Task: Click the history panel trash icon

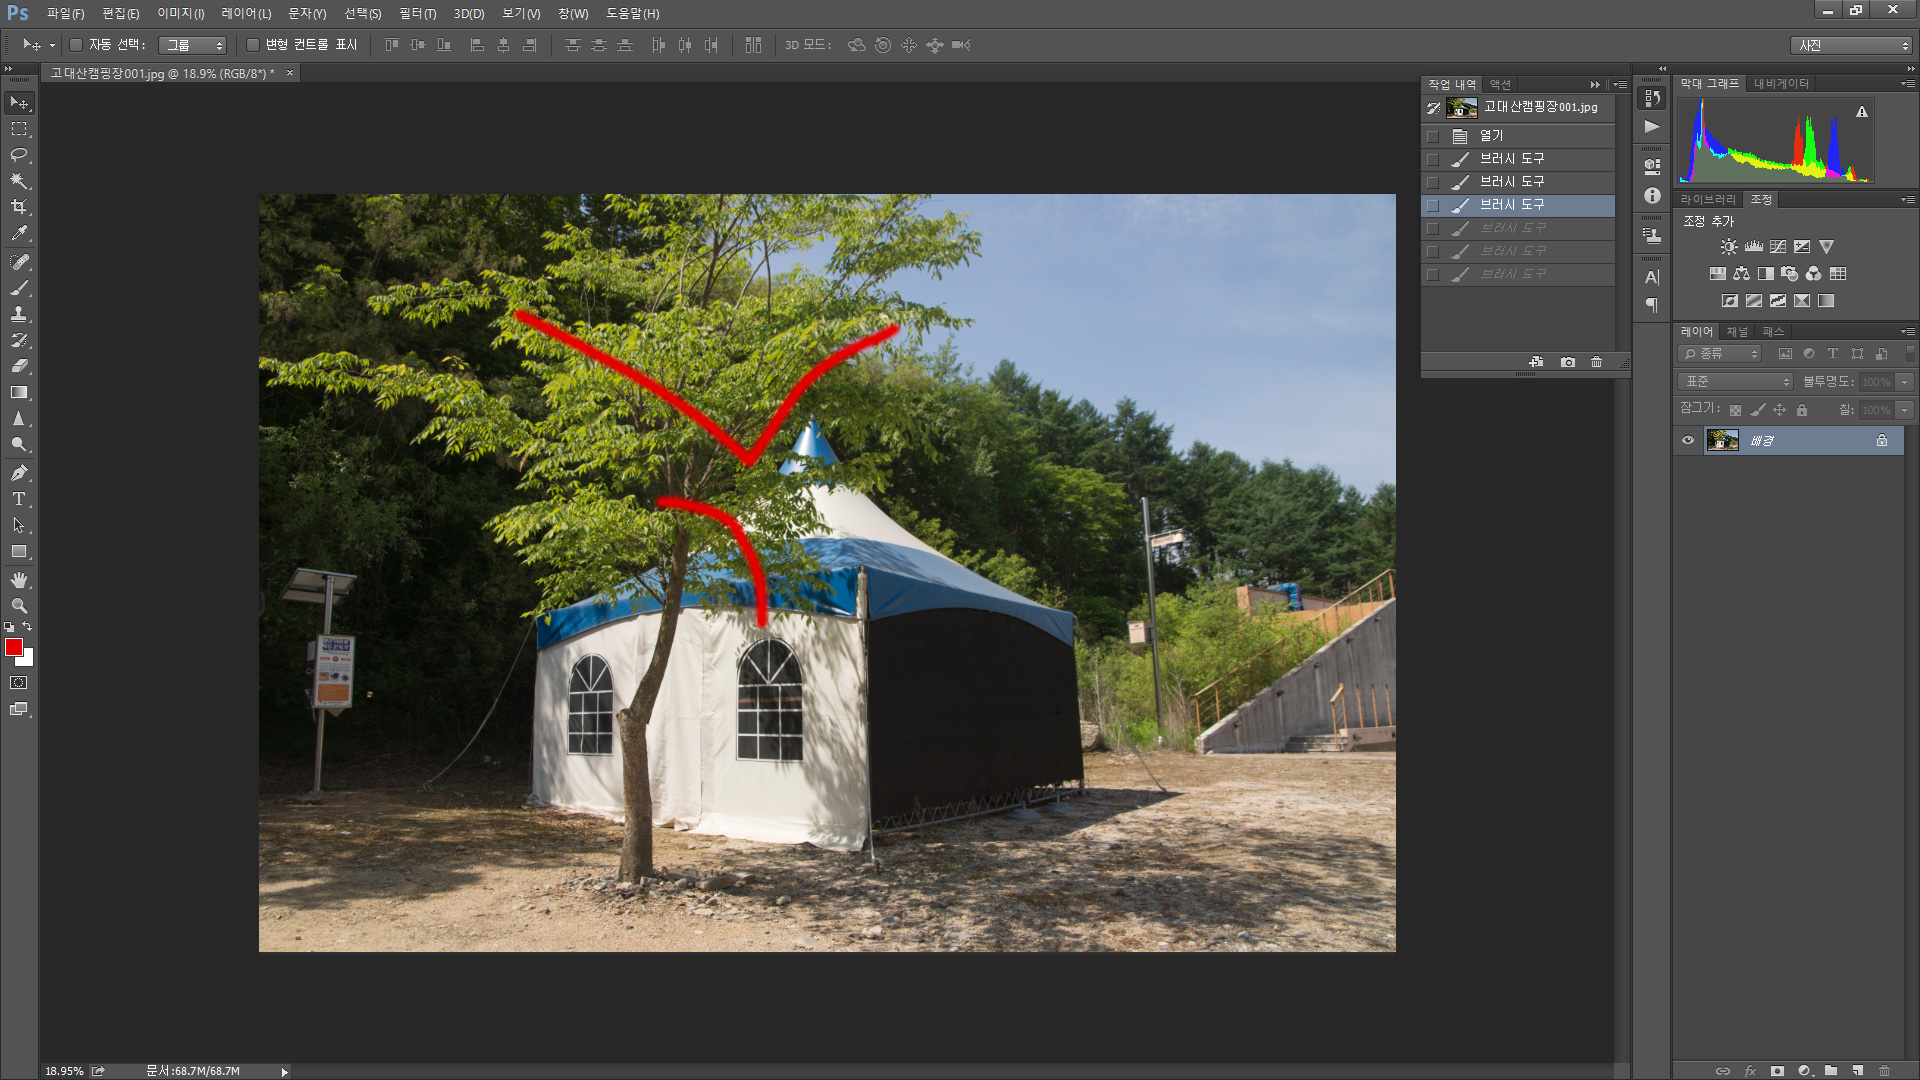Action: click(1596, 362)
